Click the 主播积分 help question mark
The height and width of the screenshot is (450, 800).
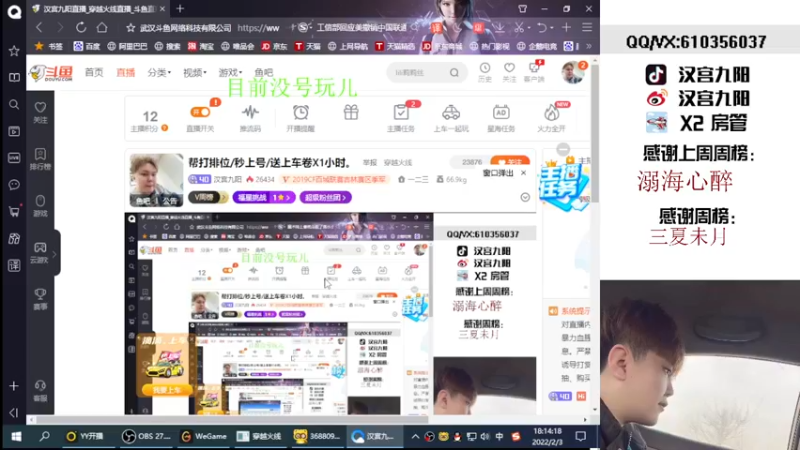164,128
